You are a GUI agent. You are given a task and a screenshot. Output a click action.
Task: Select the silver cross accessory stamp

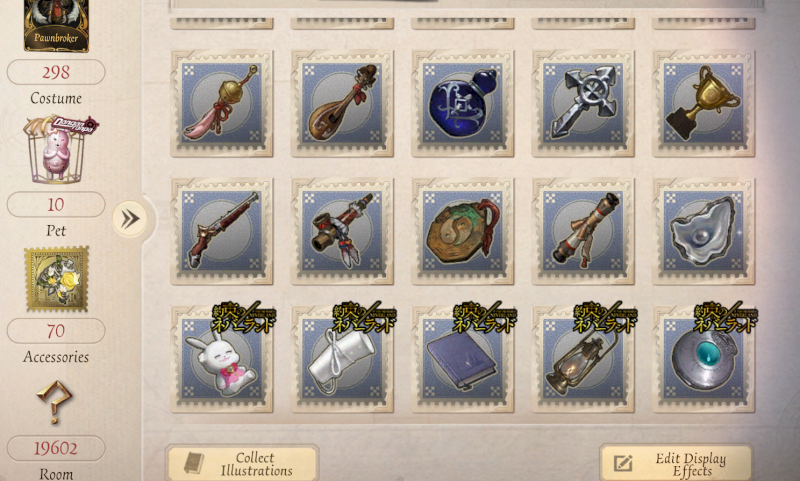pyautogui.click(x=583, y=103)
